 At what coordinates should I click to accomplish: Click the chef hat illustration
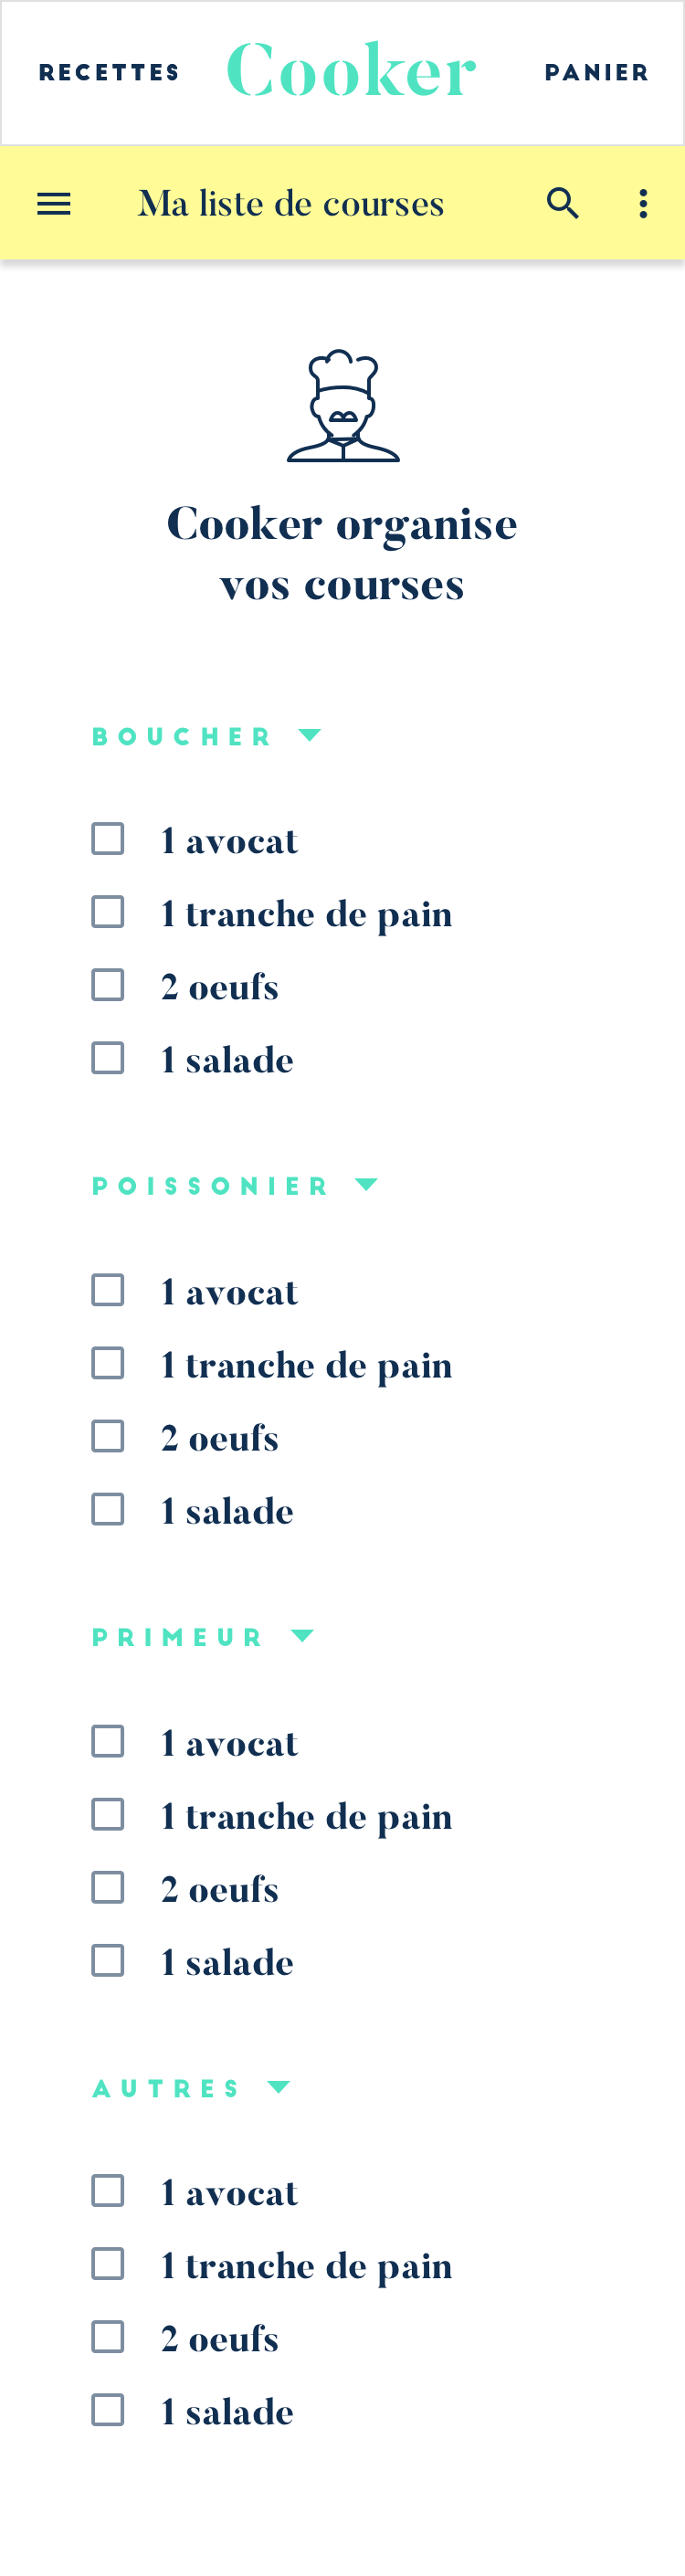(x=343, y=406)
